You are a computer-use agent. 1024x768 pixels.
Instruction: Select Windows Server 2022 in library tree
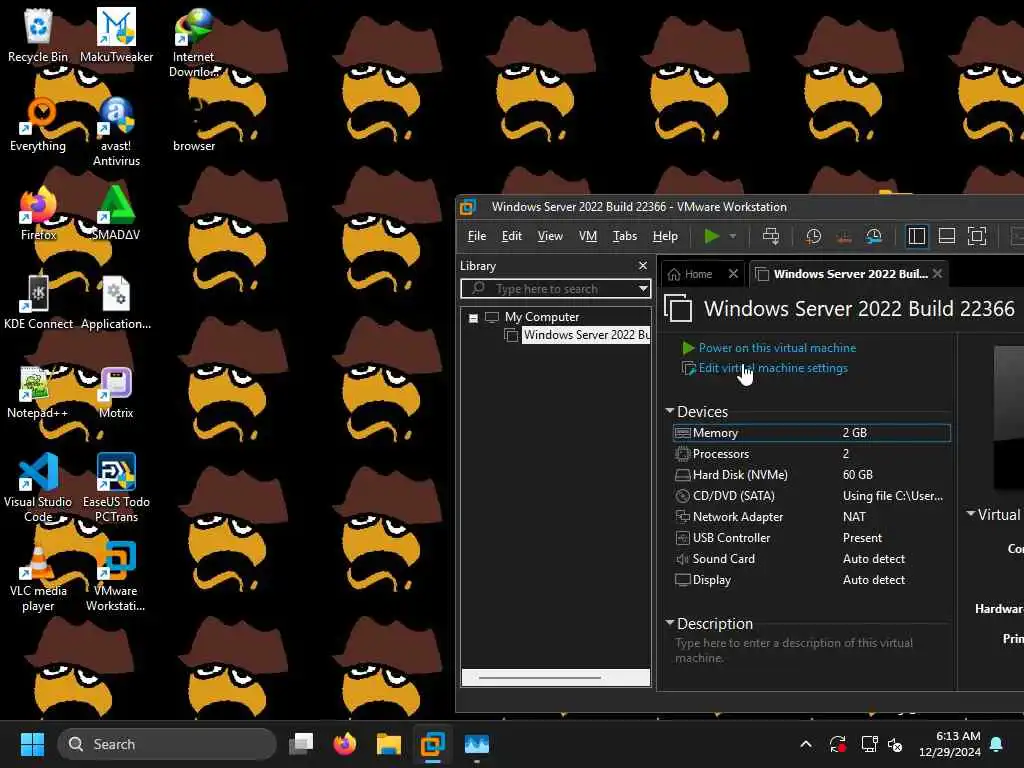click(586, 335)
